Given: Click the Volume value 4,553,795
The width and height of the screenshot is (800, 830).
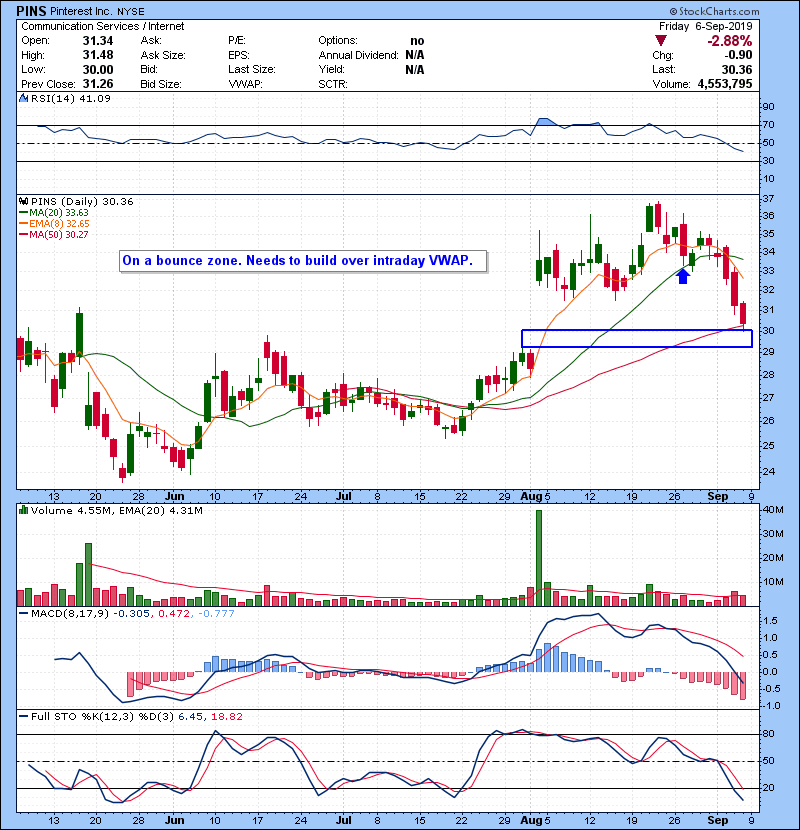Looking at the screenshot, I should point(725,84).
